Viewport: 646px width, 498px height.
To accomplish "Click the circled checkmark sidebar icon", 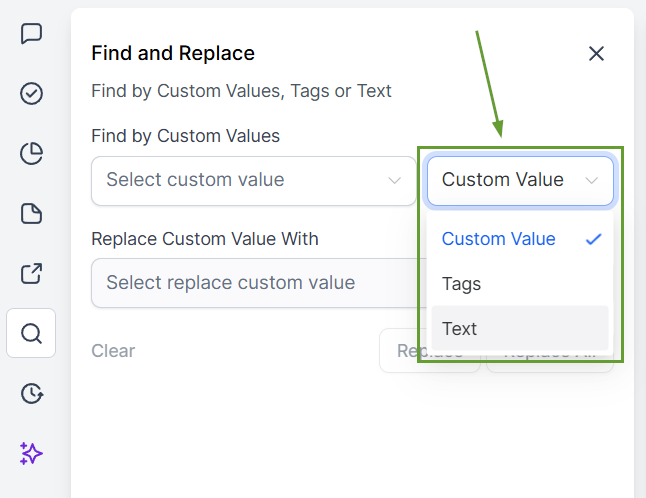I will 31,94.
